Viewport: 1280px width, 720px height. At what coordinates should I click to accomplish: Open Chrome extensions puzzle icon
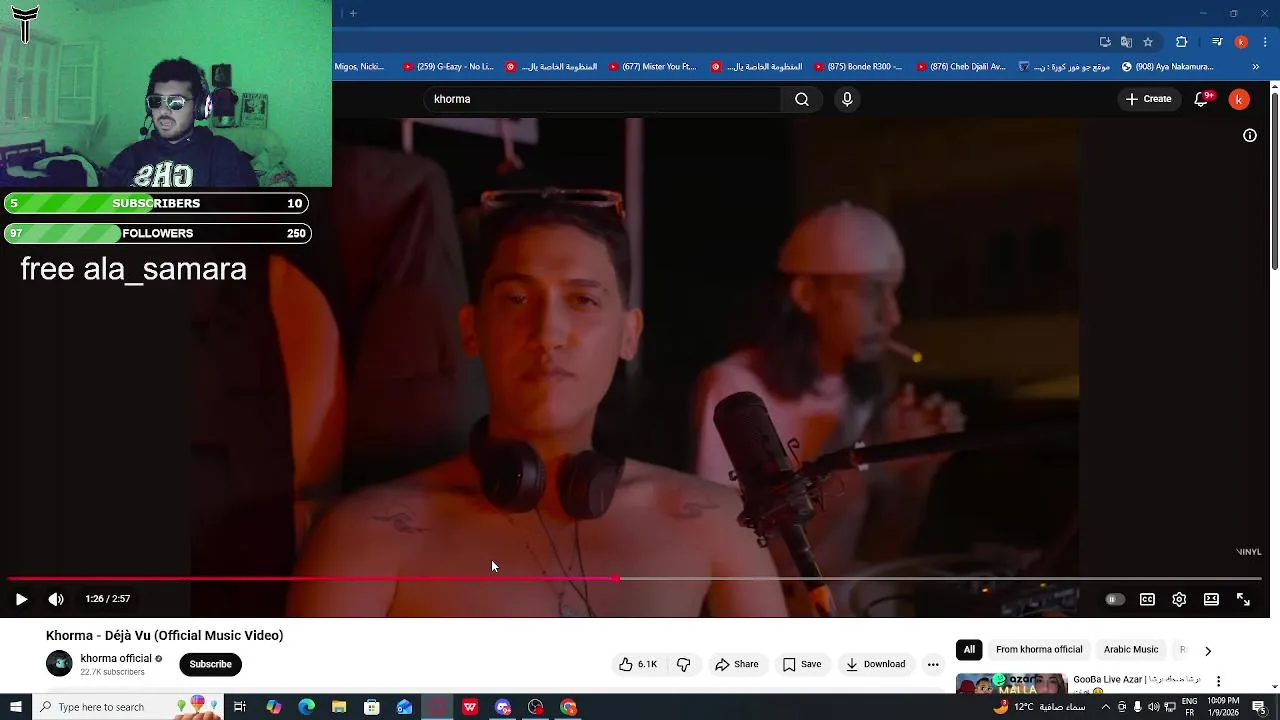click(1181, 42)
